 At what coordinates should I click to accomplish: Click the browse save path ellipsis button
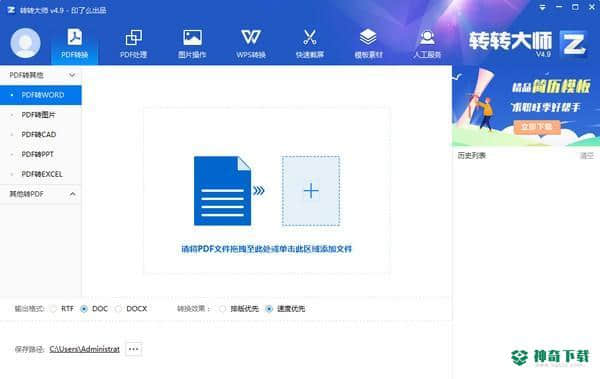coord(134,349)
